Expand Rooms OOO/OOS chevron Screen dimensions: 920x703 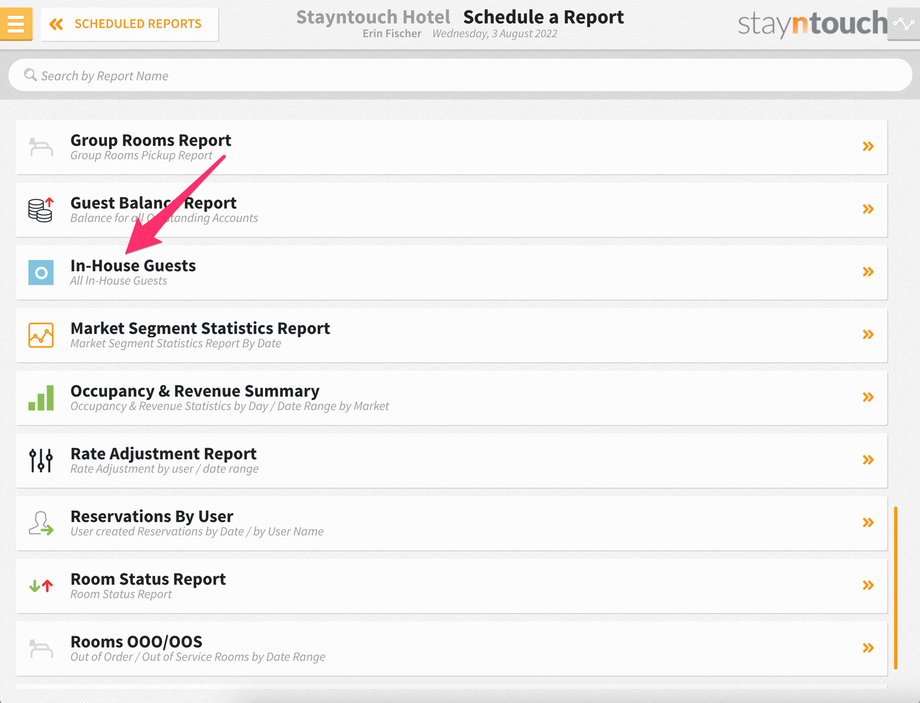868,648
